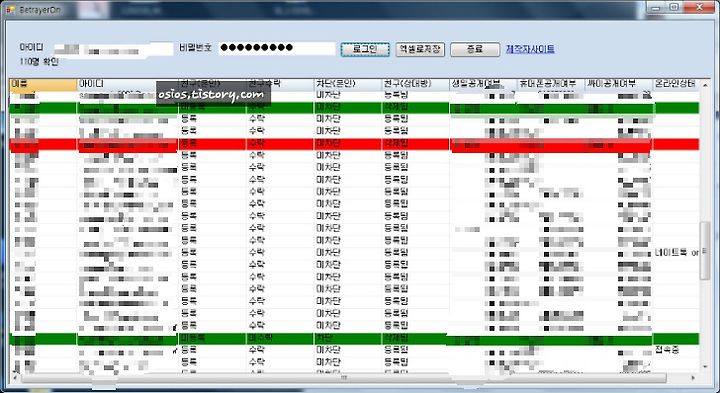Click the vertical scrollbar down arrow
Image resolution: width=720 pixels, height=393 pixels.
[705, 367]
